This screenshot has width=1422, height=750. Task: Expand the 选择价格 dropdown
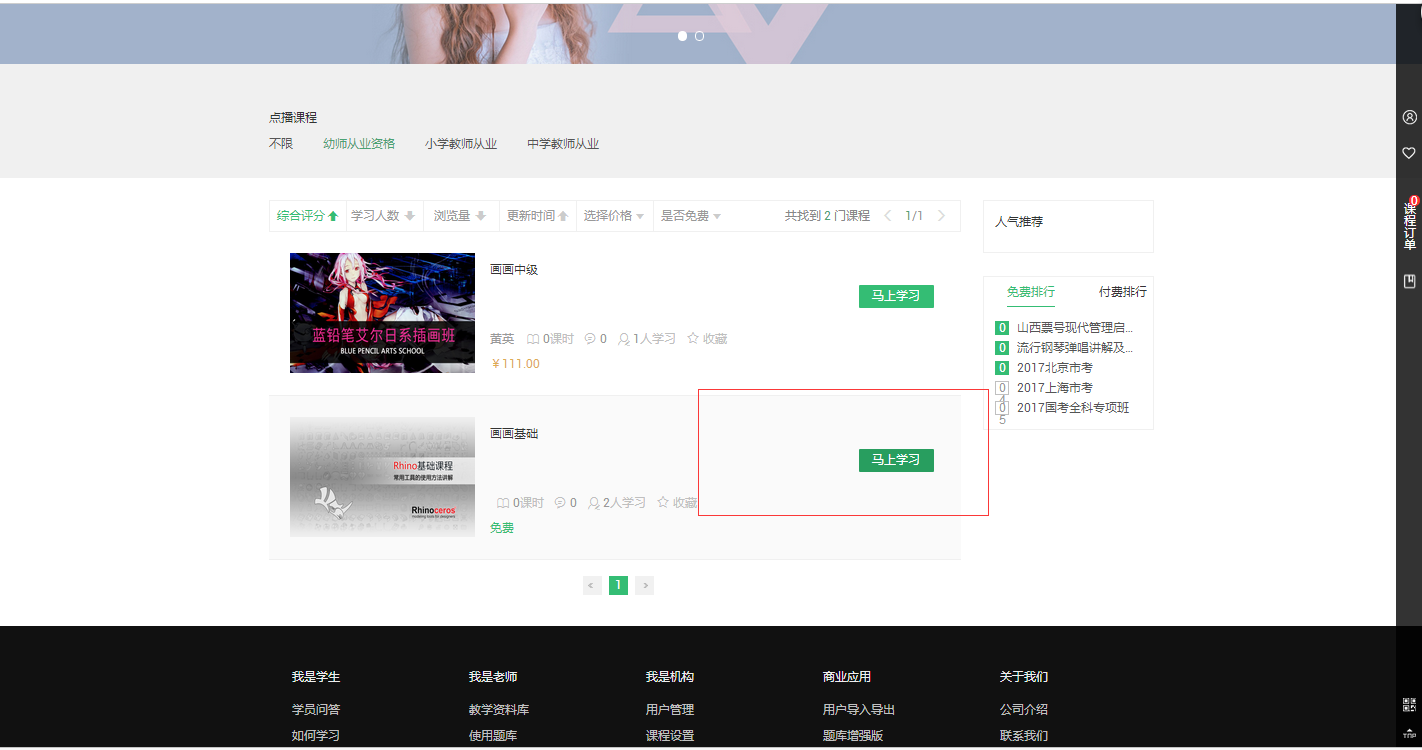613,216
